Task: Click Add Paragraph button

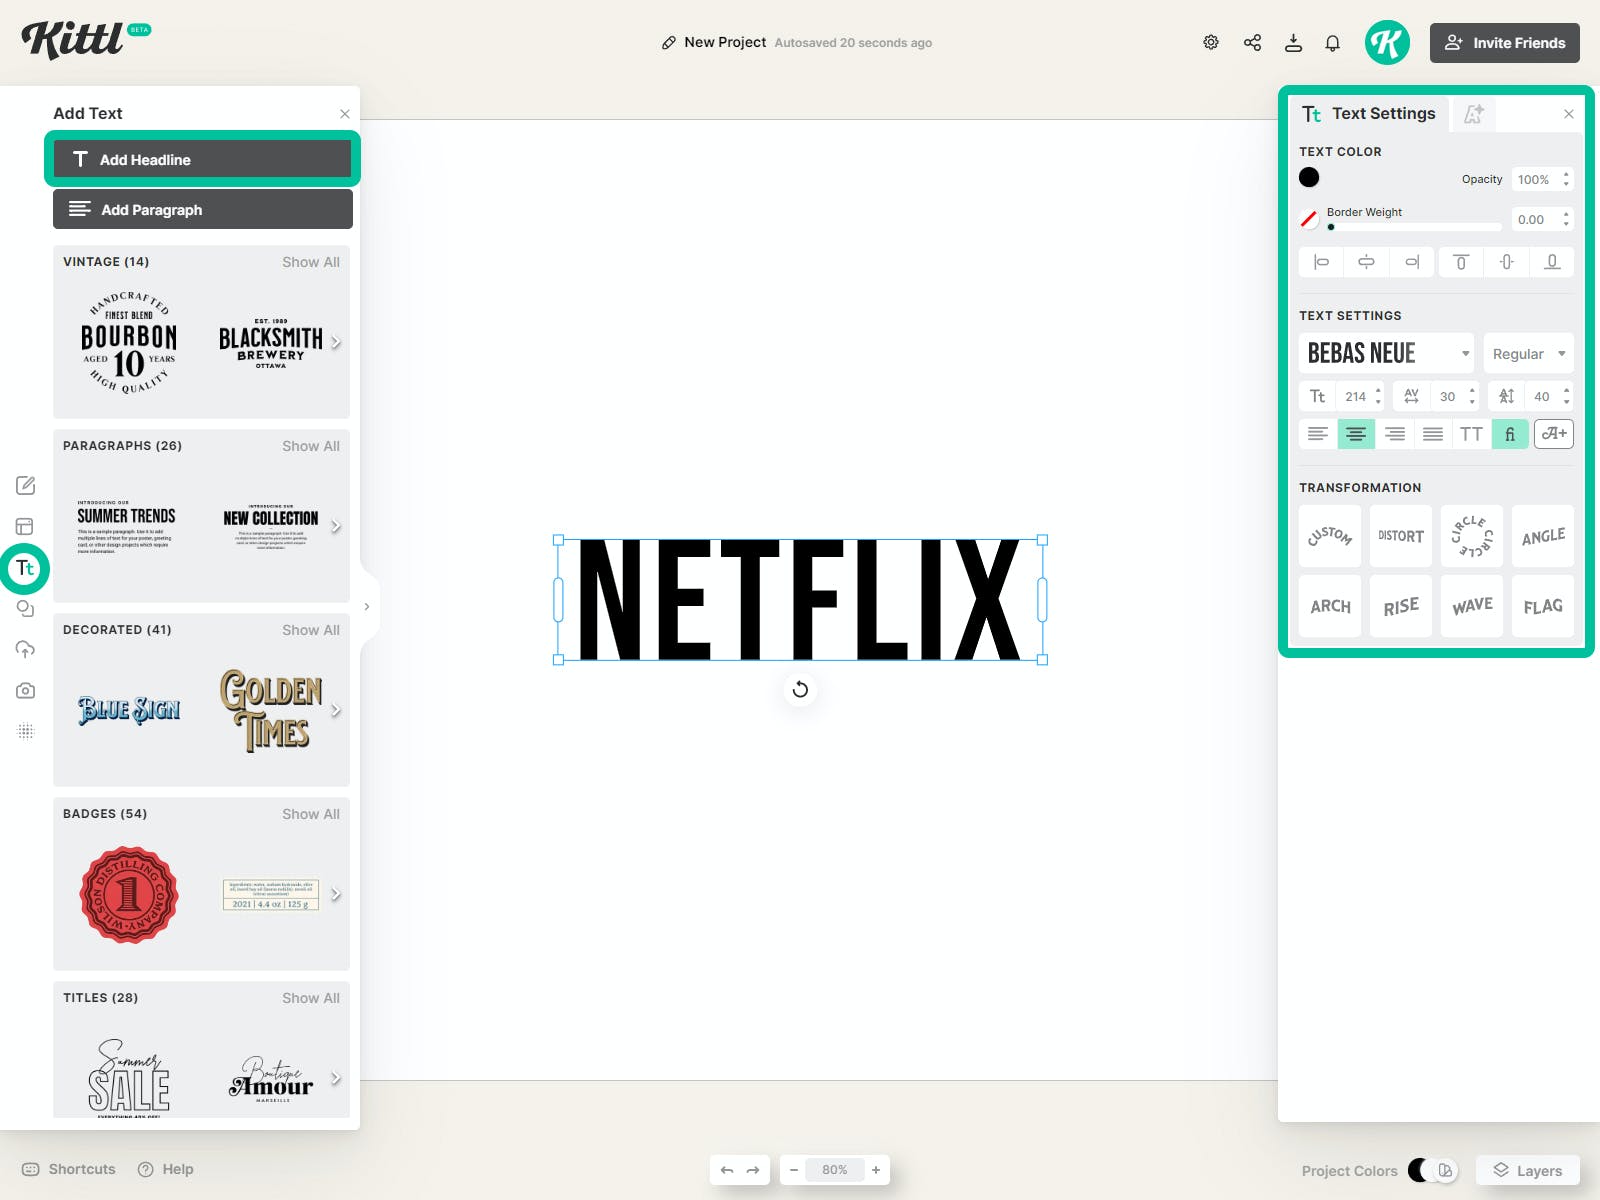Action: click(x=202, y=209)
